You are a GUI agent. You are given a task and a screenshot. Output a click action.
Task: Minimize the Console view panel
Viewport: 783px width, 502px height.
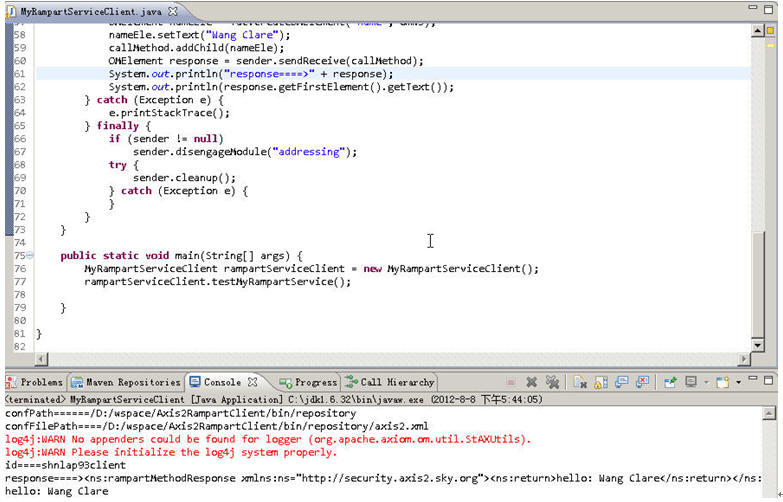coord(753,379)
